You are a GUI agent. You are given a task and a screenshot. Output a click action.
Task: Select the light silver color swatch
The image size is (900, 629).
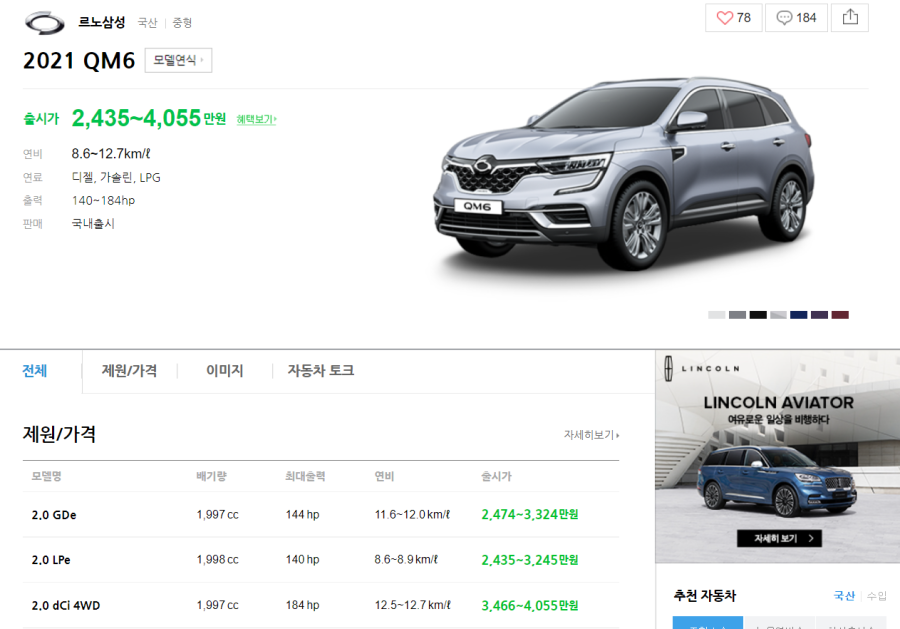pos(716,314)
